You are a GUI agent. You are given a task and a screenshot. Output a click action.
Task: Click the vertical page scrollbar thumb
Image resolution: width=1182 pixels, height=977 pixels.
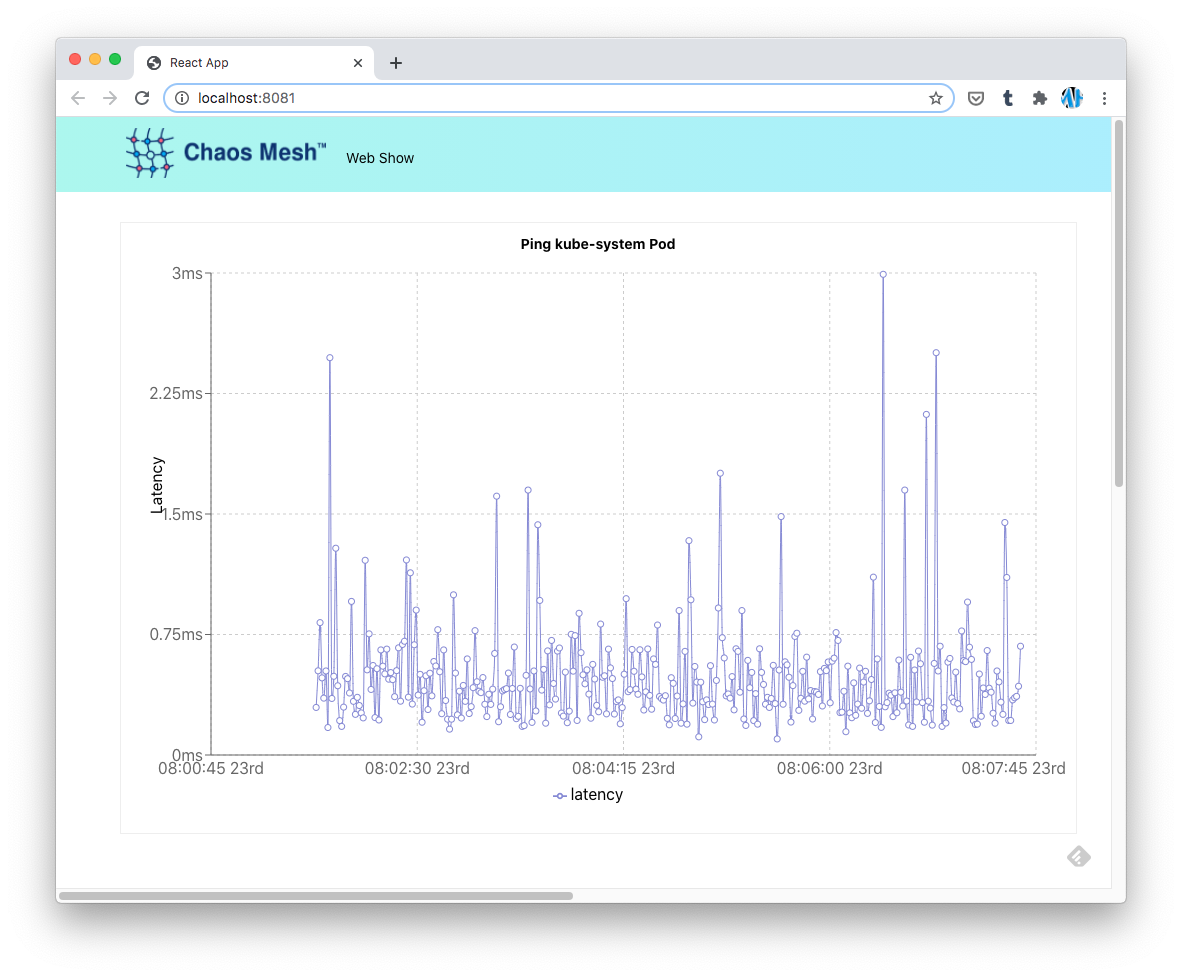tap(1119, 304)
